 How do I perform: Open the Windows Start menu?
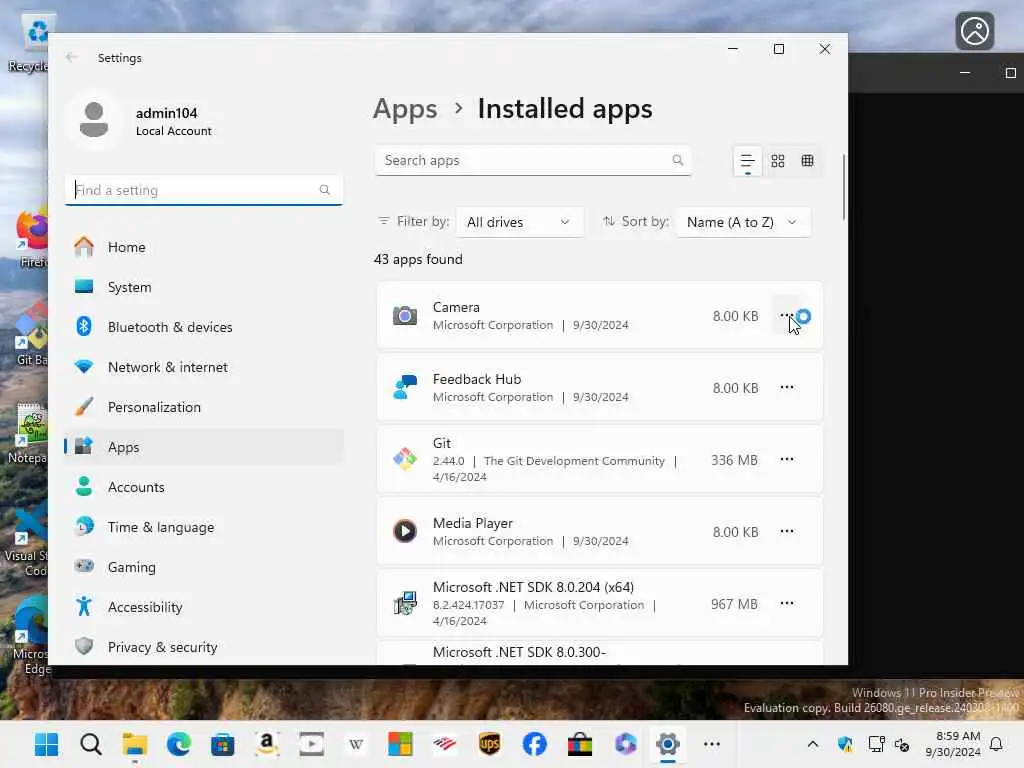(46, 744)
